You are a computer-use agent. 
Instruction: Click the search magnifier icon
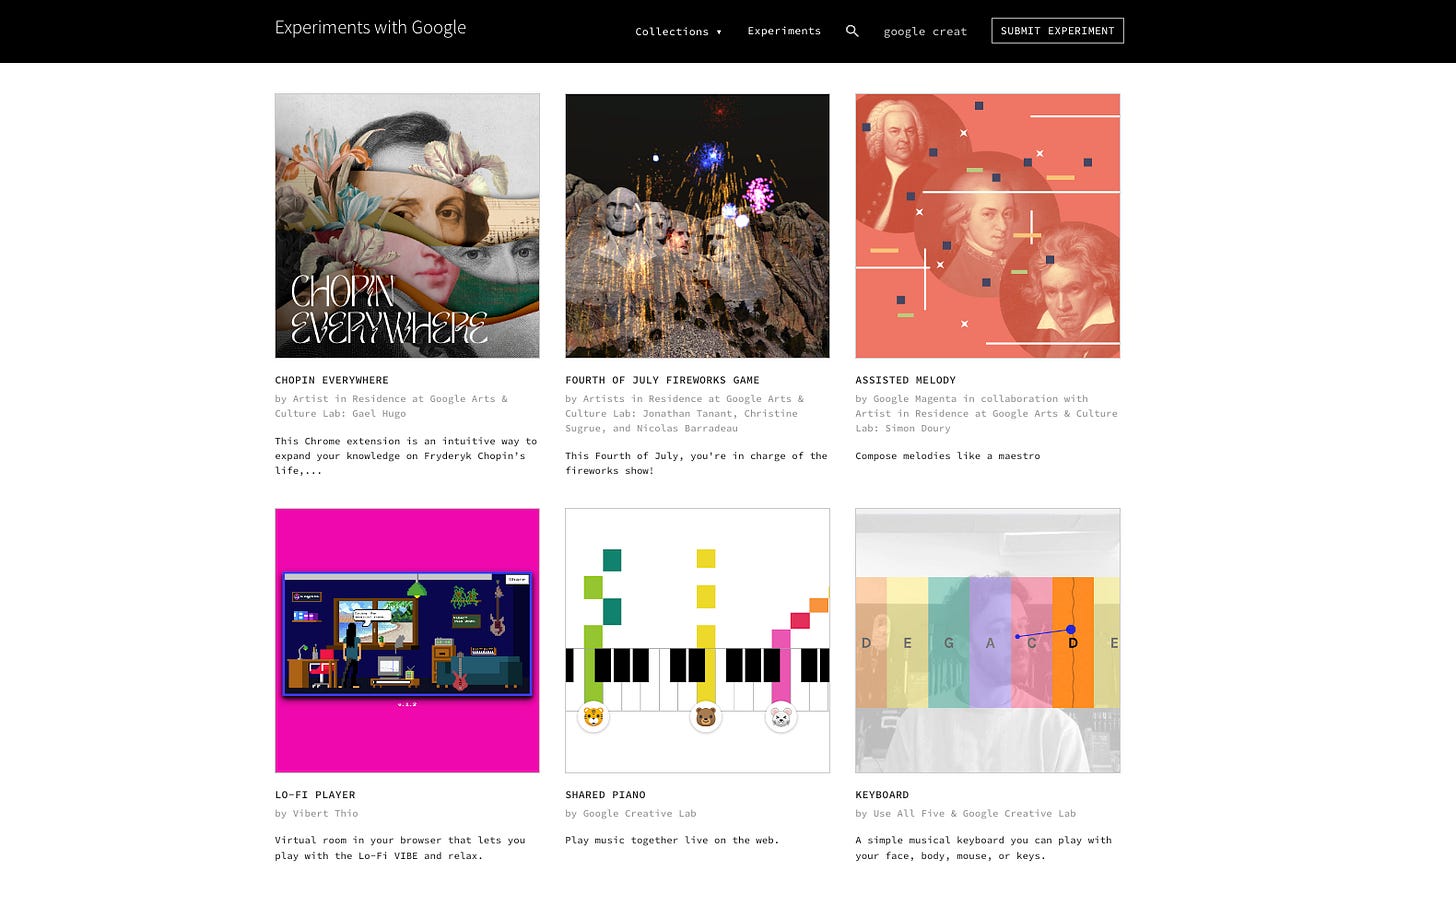click(x=852, y=31)
